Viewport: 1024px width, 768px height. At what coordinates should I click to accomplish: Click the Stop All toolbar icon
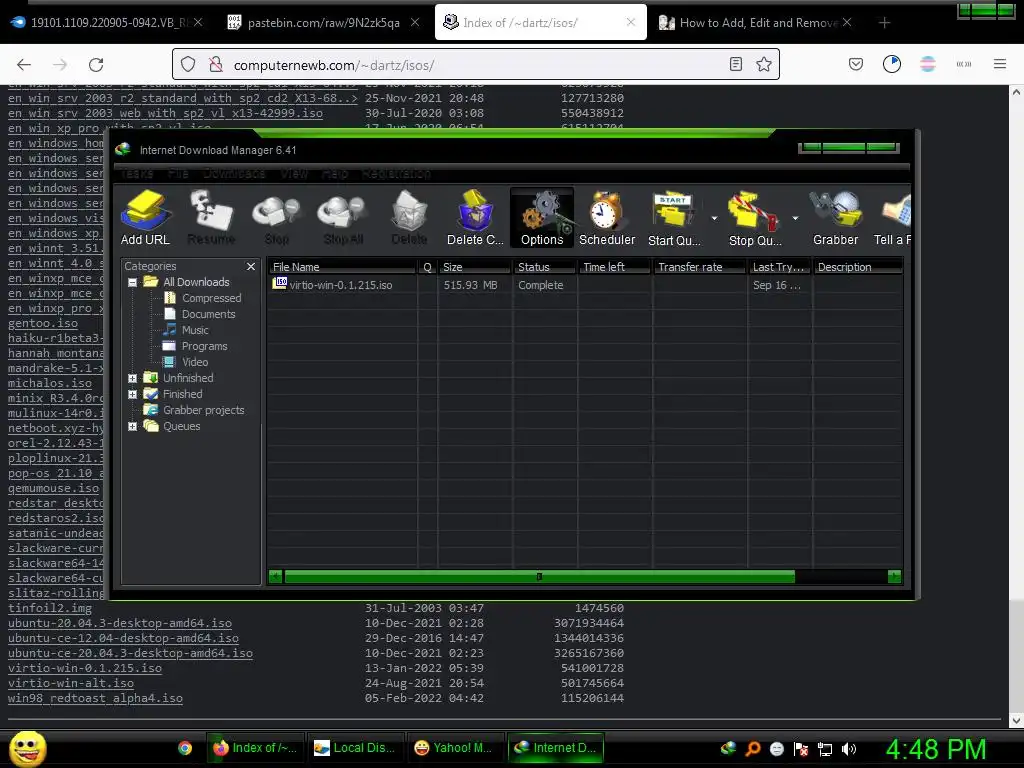point(343,217)
